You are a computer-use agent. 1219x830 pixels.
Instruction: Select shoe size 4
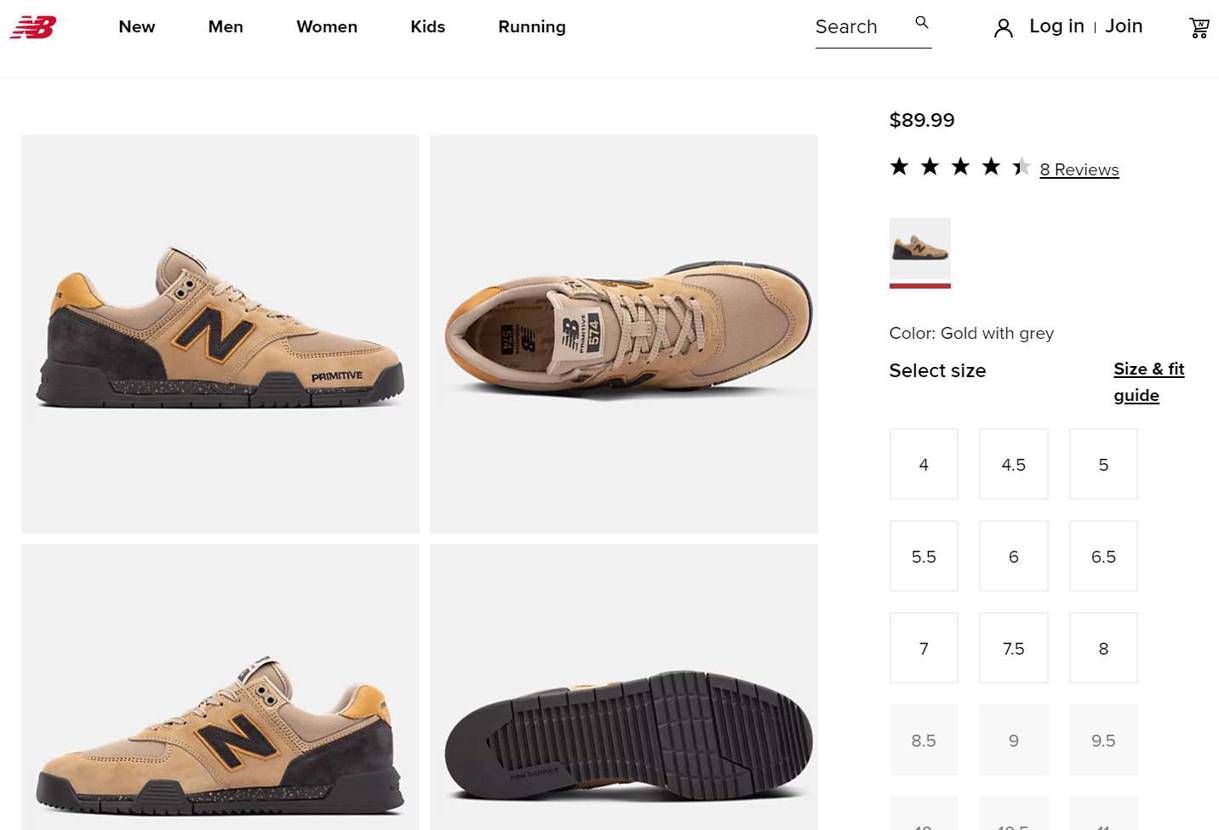[x=924, y=464]
